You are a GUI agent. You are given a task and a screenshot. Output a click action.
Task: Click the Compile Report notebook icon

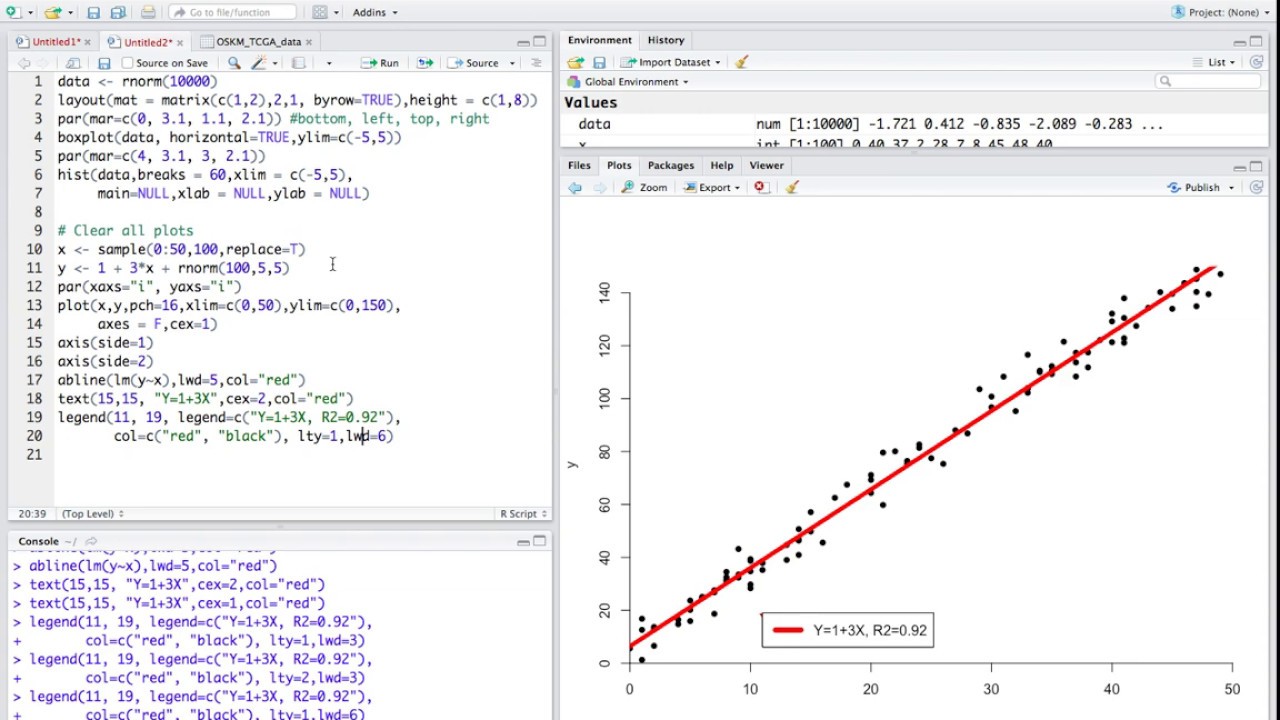click(298, 63)
